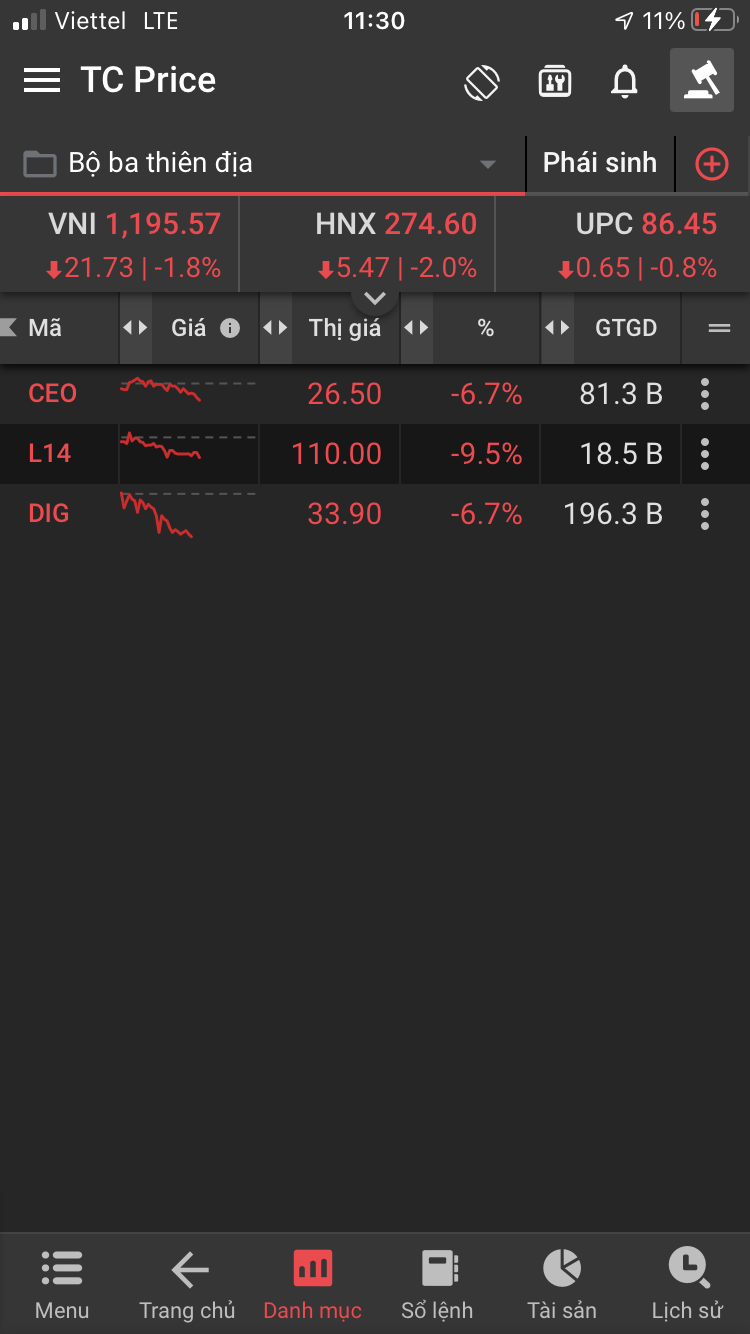Switch to the Tài sản tab
Screen dimensions: 750x1334
[562, 1284]
